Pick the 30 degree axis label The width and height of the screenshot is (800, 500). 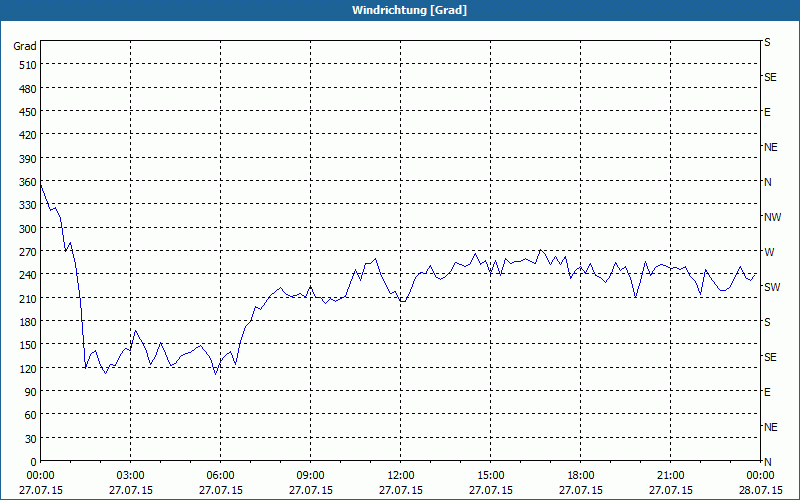(x=31, y=439)
